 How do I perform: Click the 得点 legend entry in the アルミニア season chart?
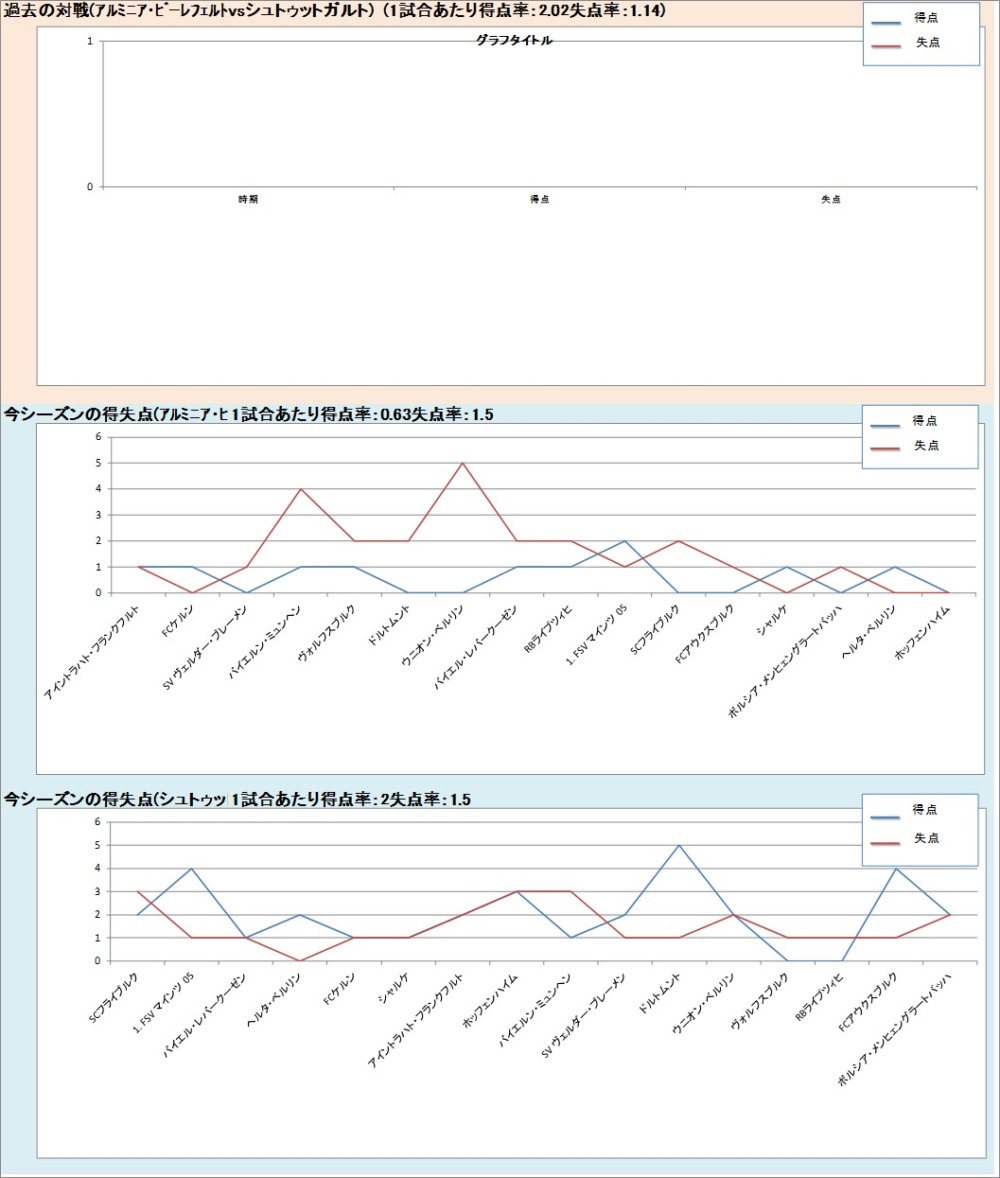[x=925, y=421]
